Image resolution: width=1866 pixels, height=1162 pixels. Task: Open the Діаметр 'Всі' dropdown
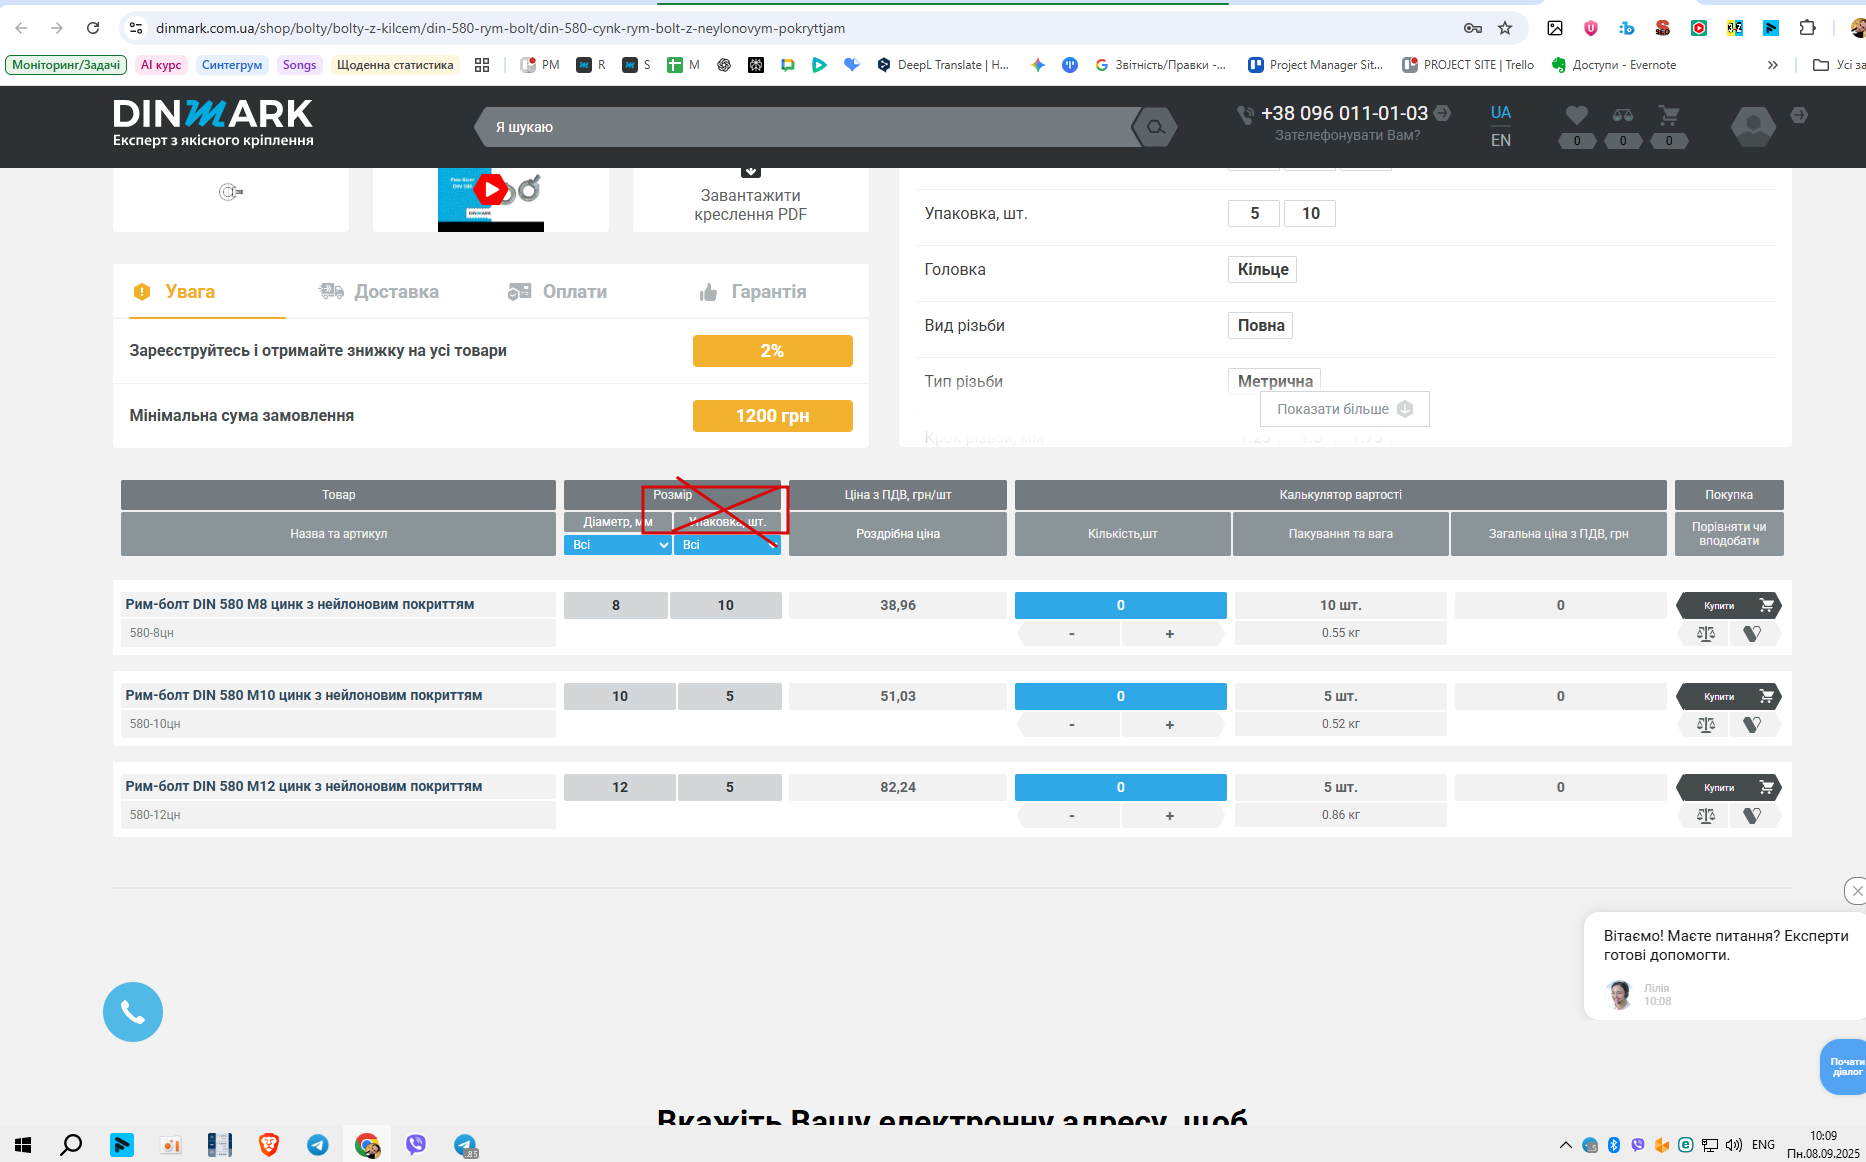(x=617, y=545)
